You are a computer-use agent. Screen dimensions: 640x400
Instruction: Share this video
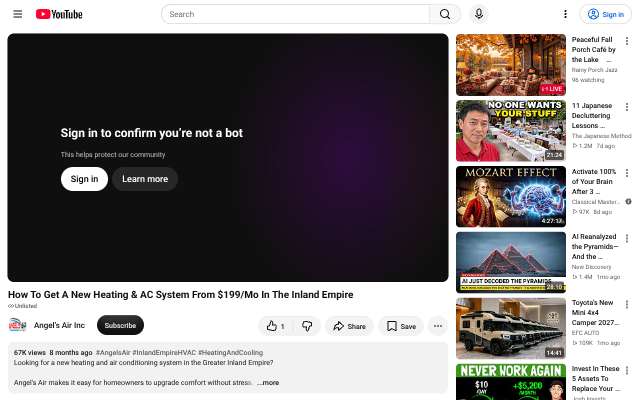coord(349,326)
